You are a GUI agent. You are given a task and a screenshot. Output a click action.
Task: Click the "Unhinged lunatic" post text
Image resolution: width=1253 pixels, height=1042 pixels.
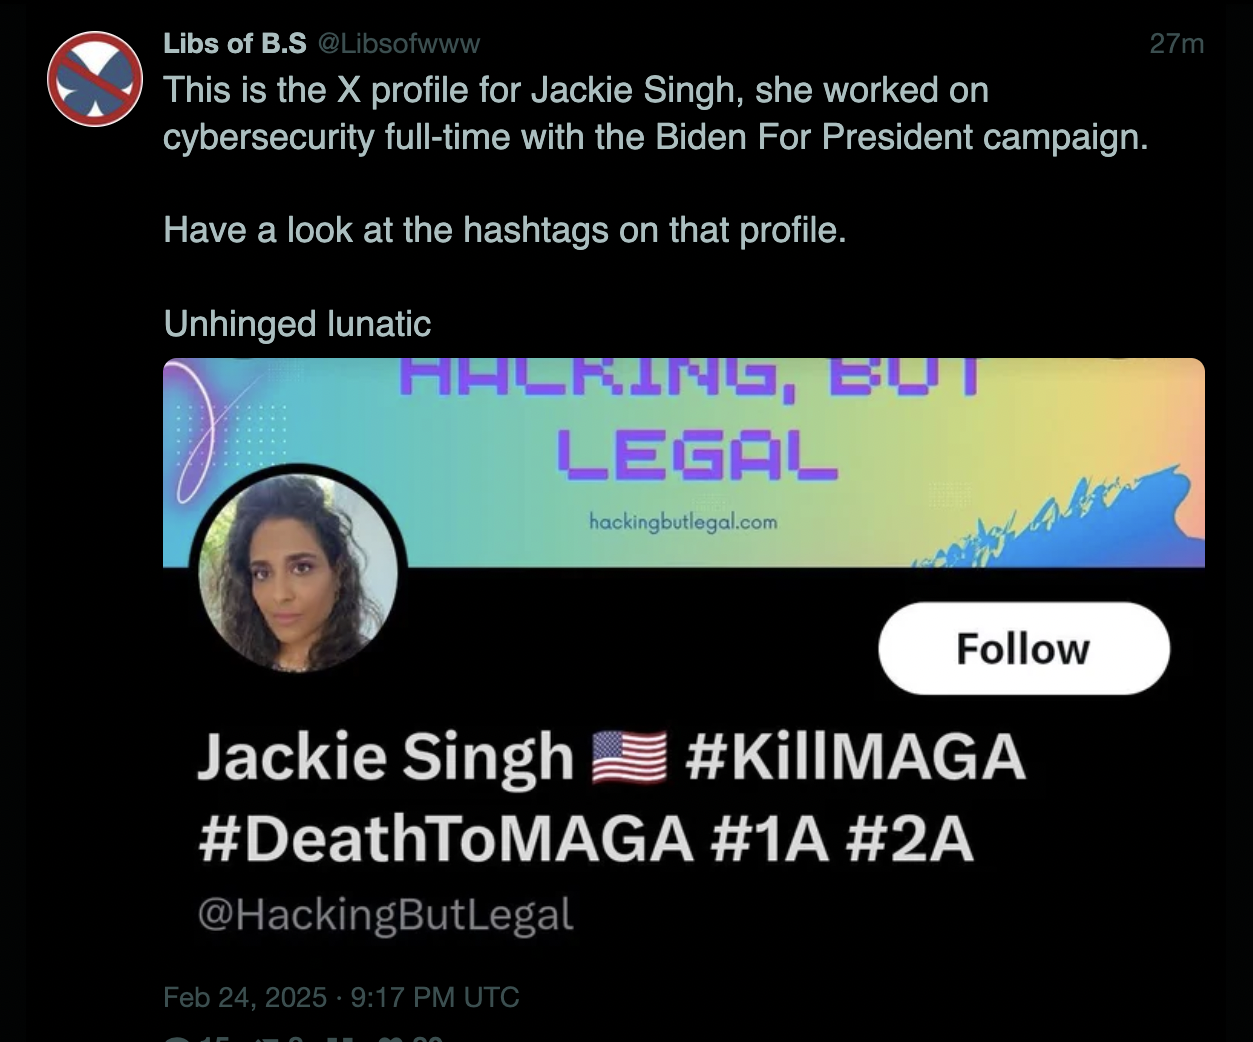(297, 323)
